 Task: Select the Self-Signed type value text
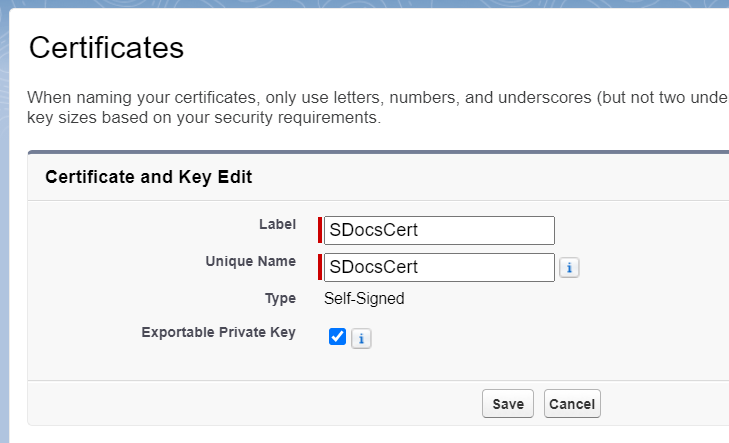[364, 298]
